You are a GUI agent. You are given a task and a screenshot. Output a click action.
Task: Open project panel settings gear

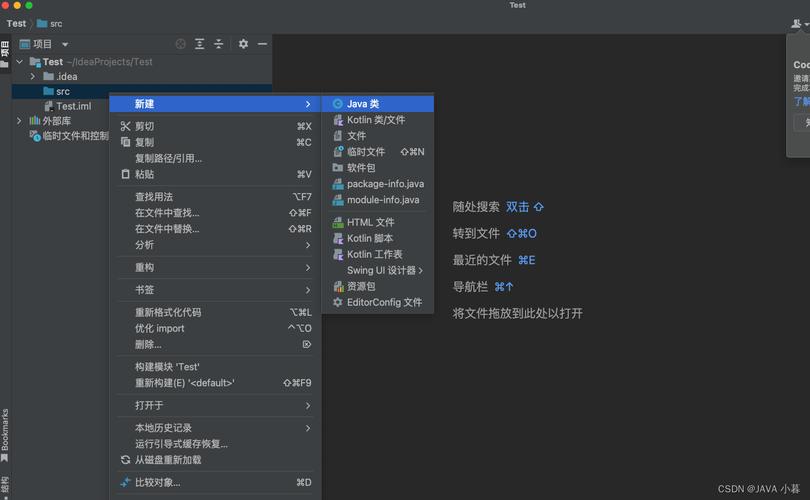(243, 44)
